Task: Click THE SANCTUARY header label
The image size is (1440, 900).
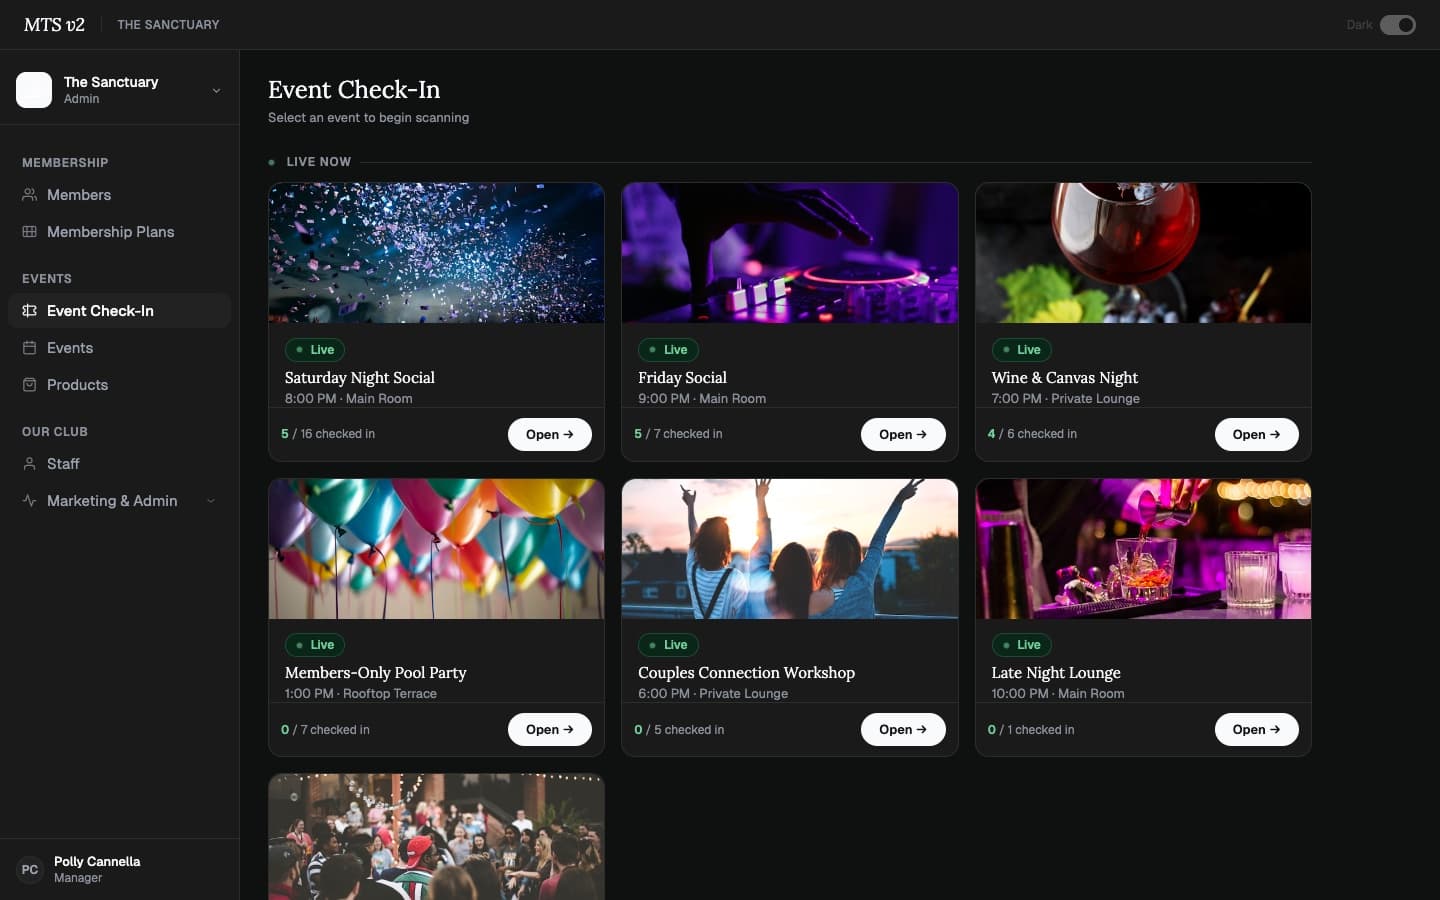Action: [x=168, y=25]
